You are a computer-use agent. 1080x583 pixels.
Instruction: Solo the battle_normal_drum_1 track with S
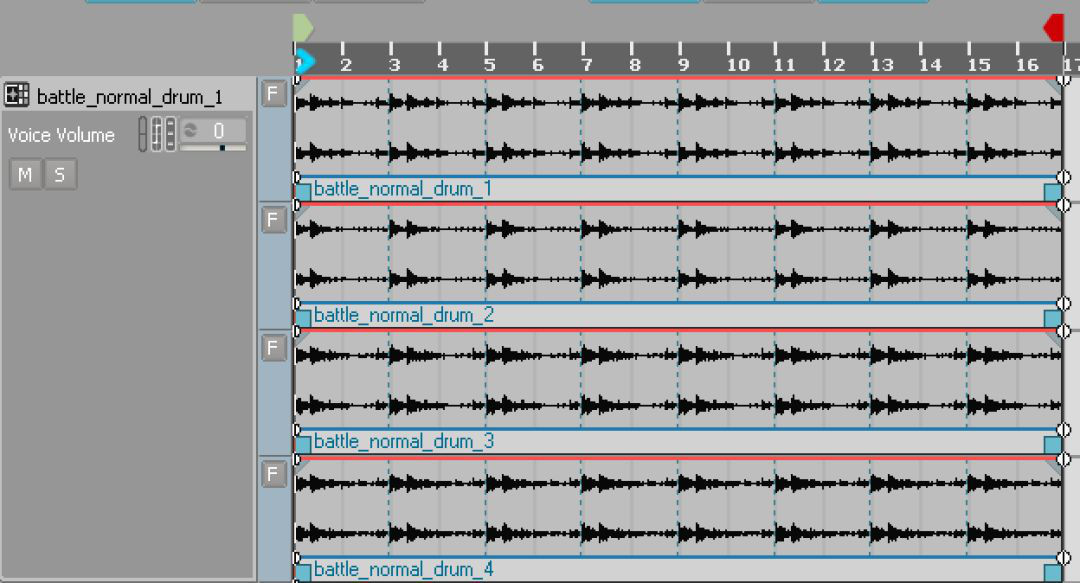60,174
